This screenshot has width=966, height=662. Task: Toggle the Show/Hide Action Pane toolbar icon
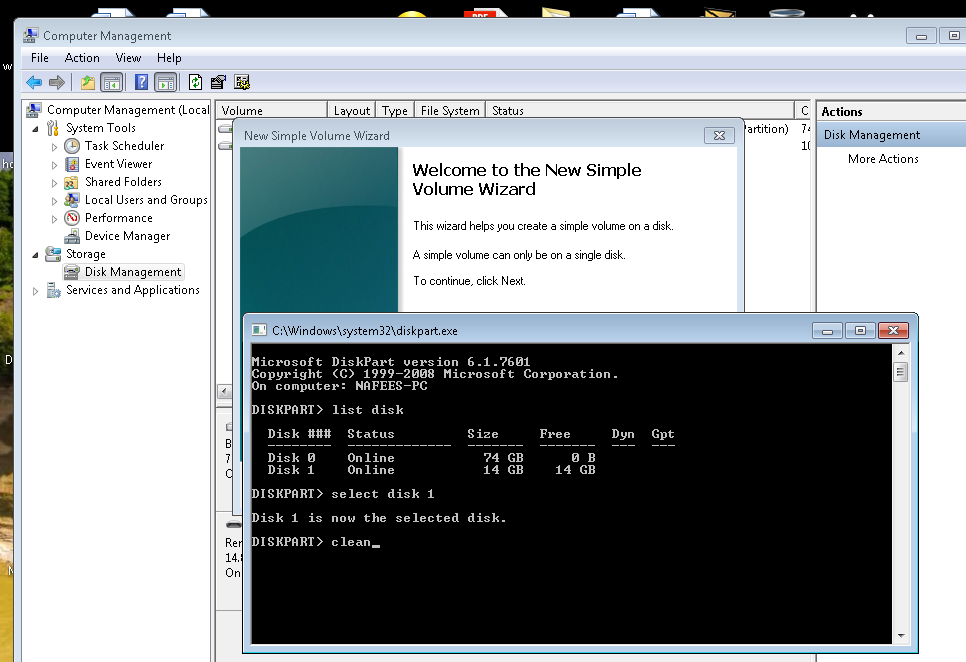tap(166, 82)
